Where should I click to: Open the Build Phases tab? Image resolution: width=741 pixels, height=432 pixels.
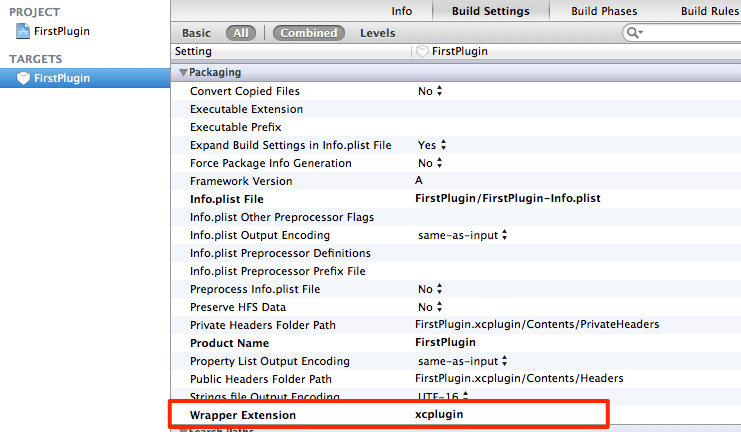coord(604,11)
